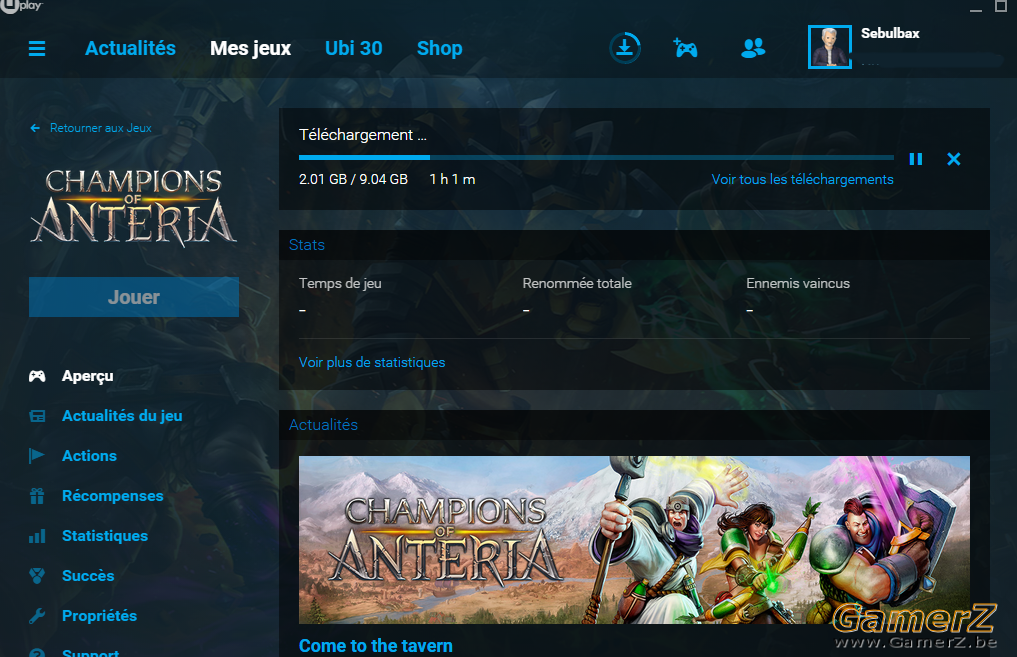Viewport: 1017px width, 657px height.
Task: Pause the current download
Action: pyautogui.click(x=916, y=159)
